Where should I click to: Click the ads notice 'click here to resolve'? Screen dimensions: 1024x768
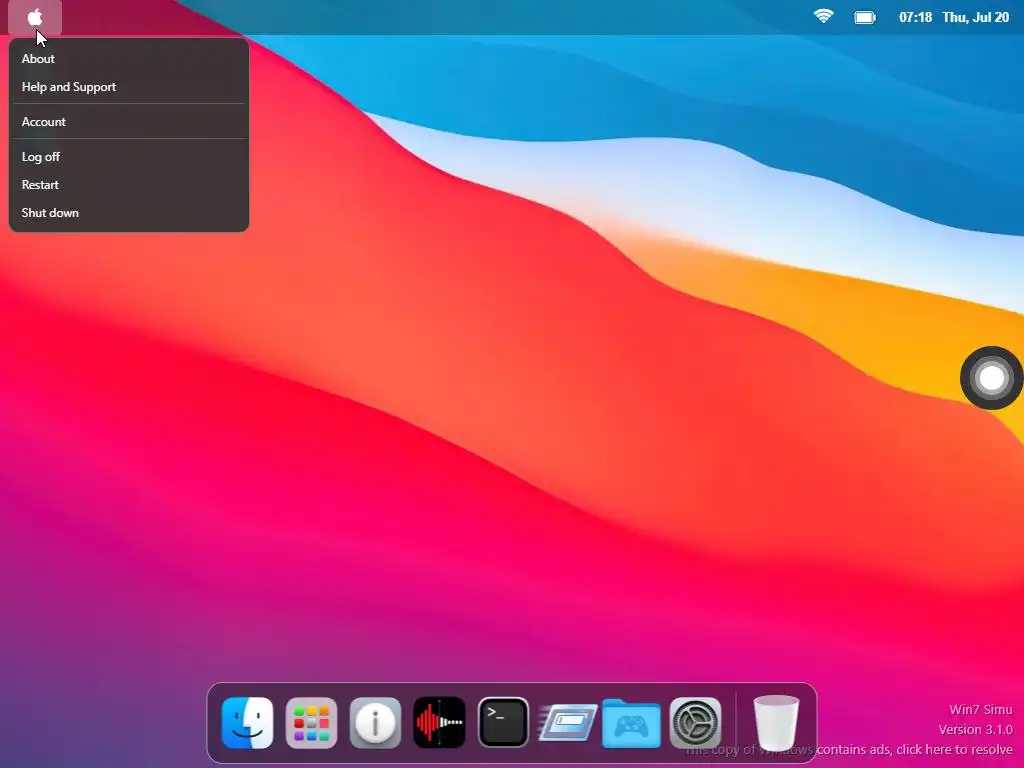pyautogui.click(x=954, y=750)
